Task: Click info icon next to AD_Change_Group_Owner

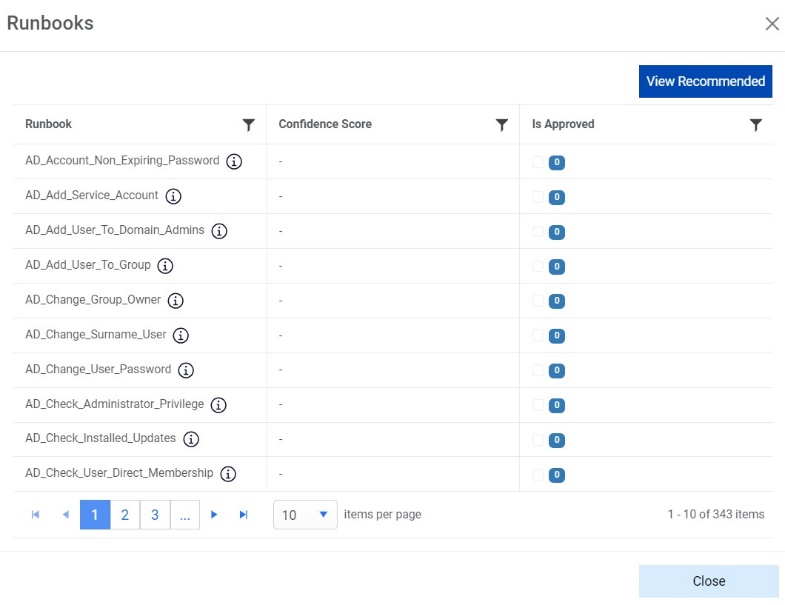Action: tap(176, 301)
